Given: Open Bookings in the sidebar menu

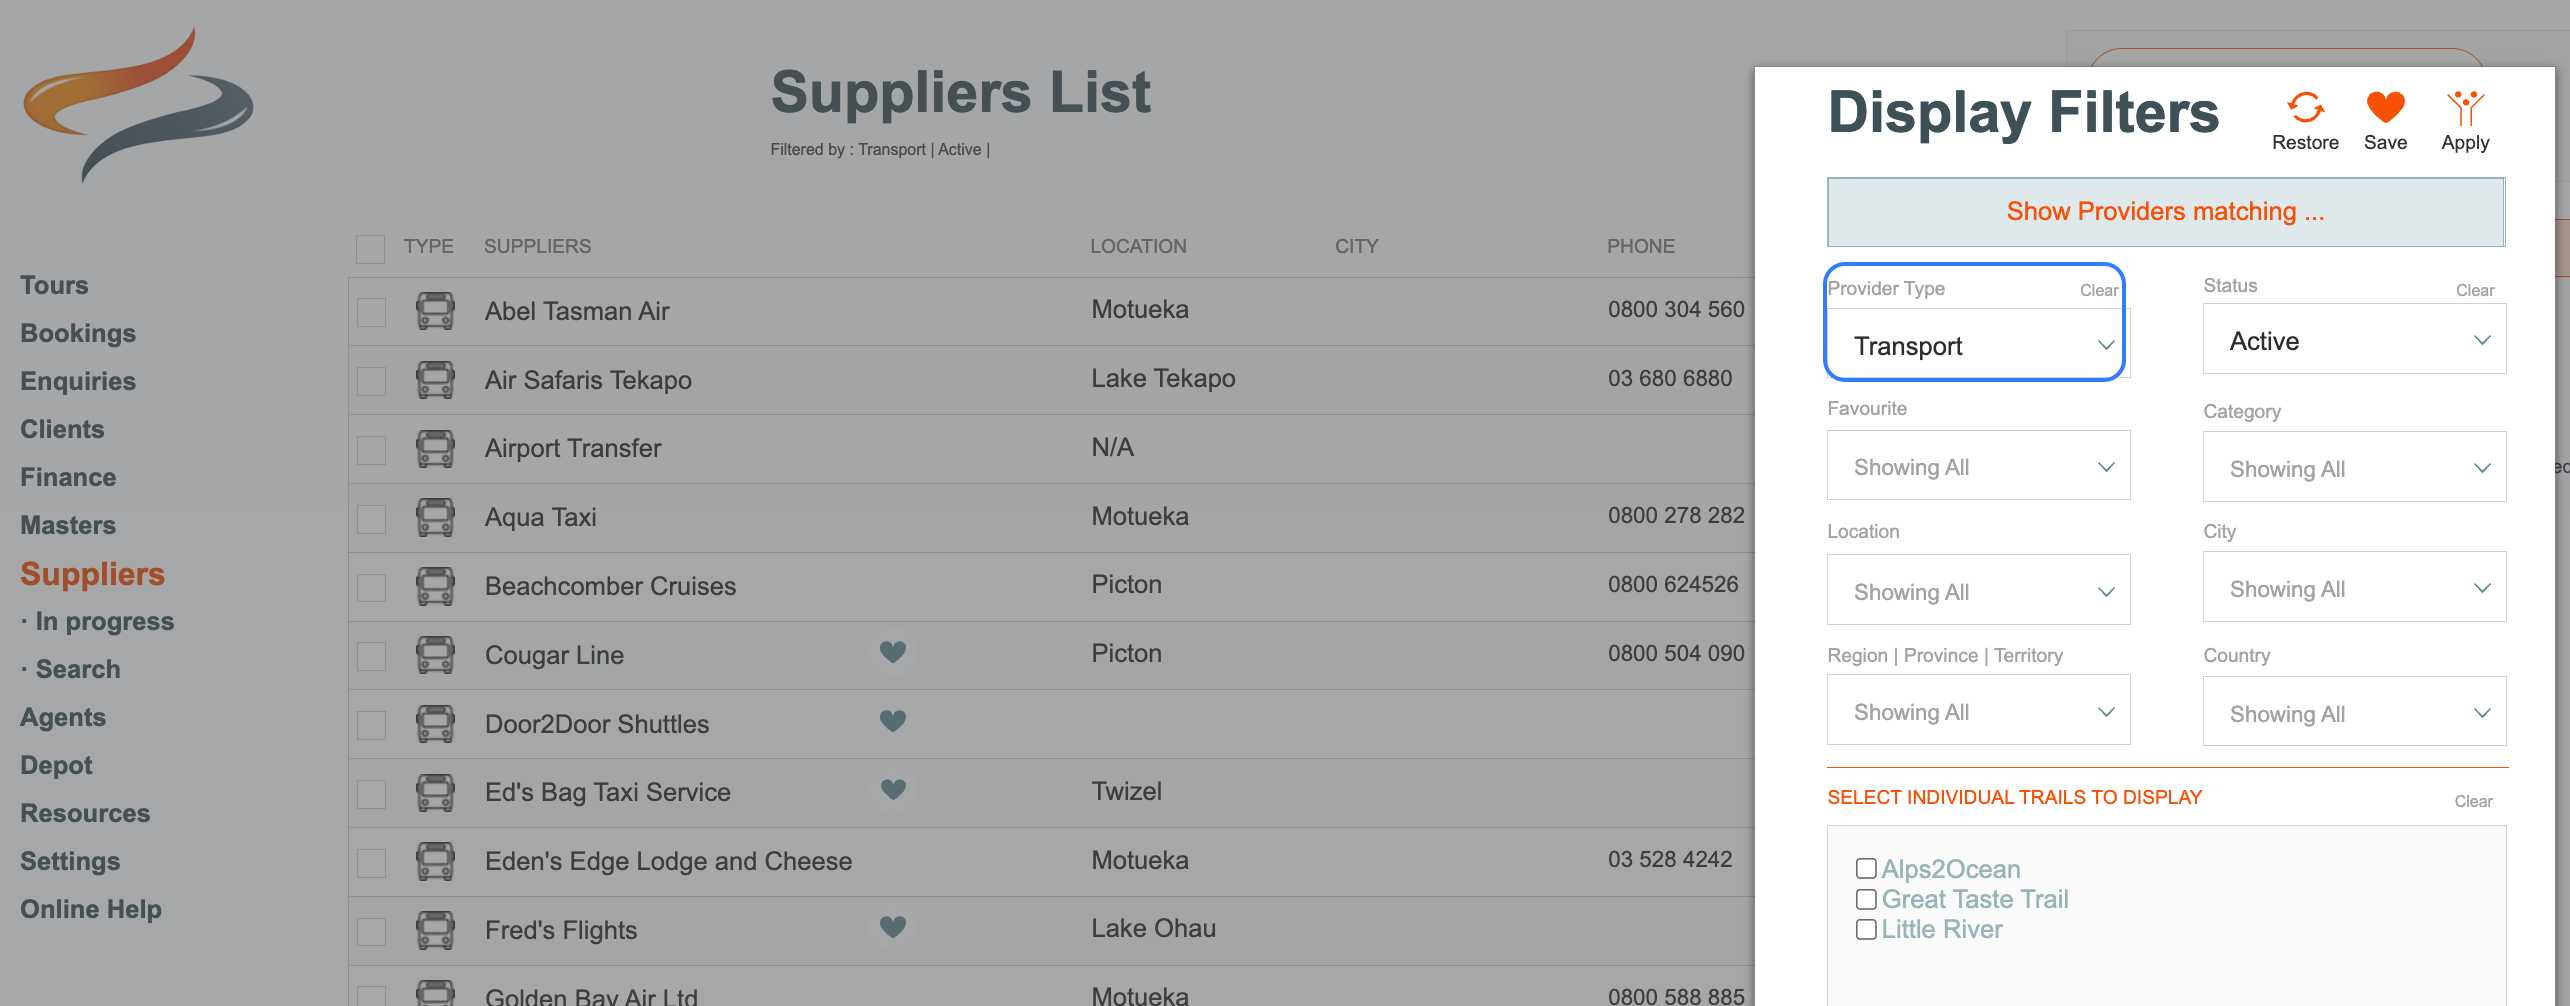Looking at the screenshot, I should point(78,333).
